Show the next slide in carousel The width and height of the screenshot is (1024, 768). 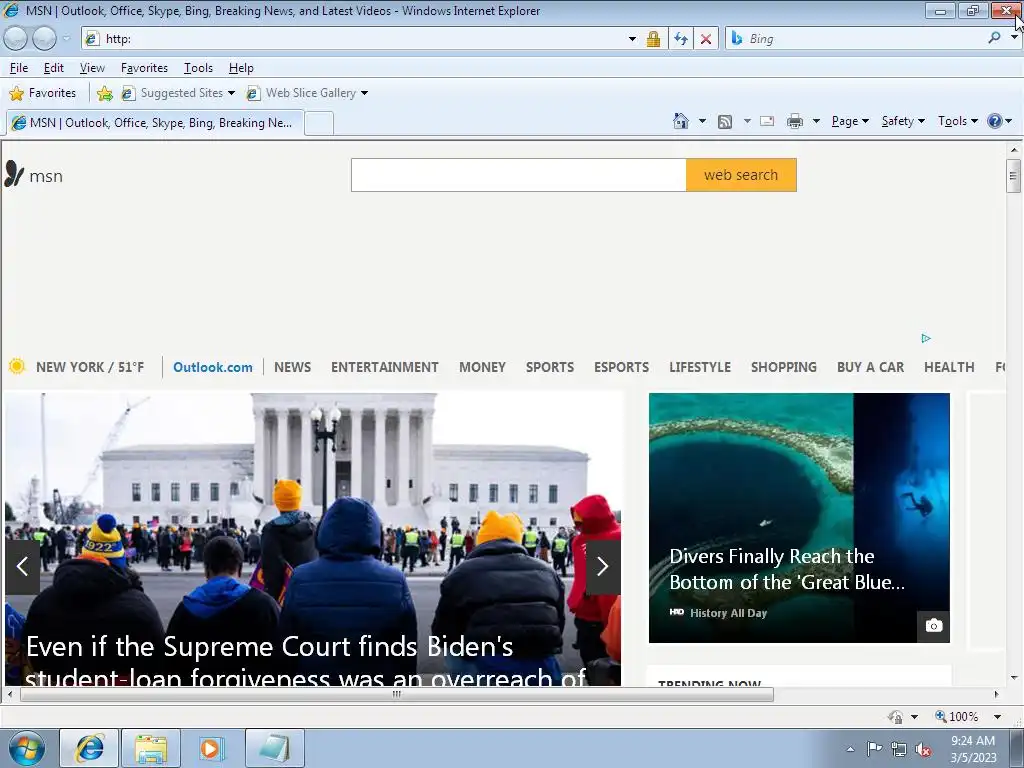point(603,566)
